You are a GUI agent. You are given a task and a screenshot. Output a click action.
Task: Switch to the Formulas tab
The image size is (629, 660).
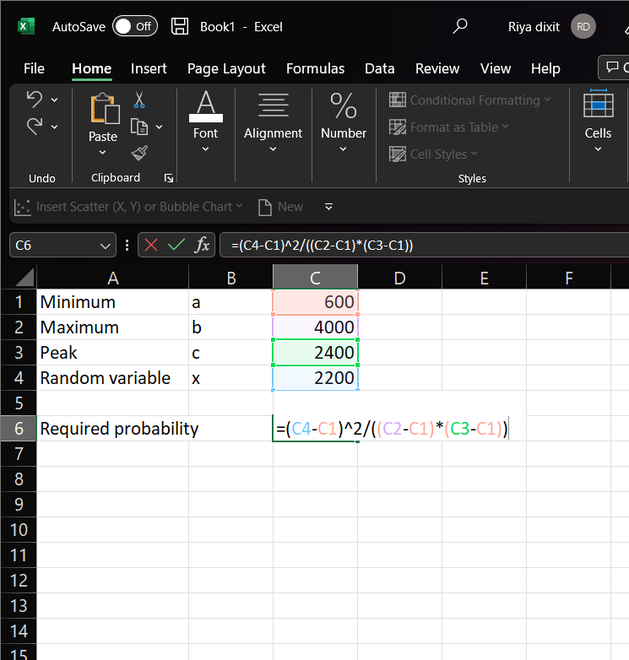315,69
